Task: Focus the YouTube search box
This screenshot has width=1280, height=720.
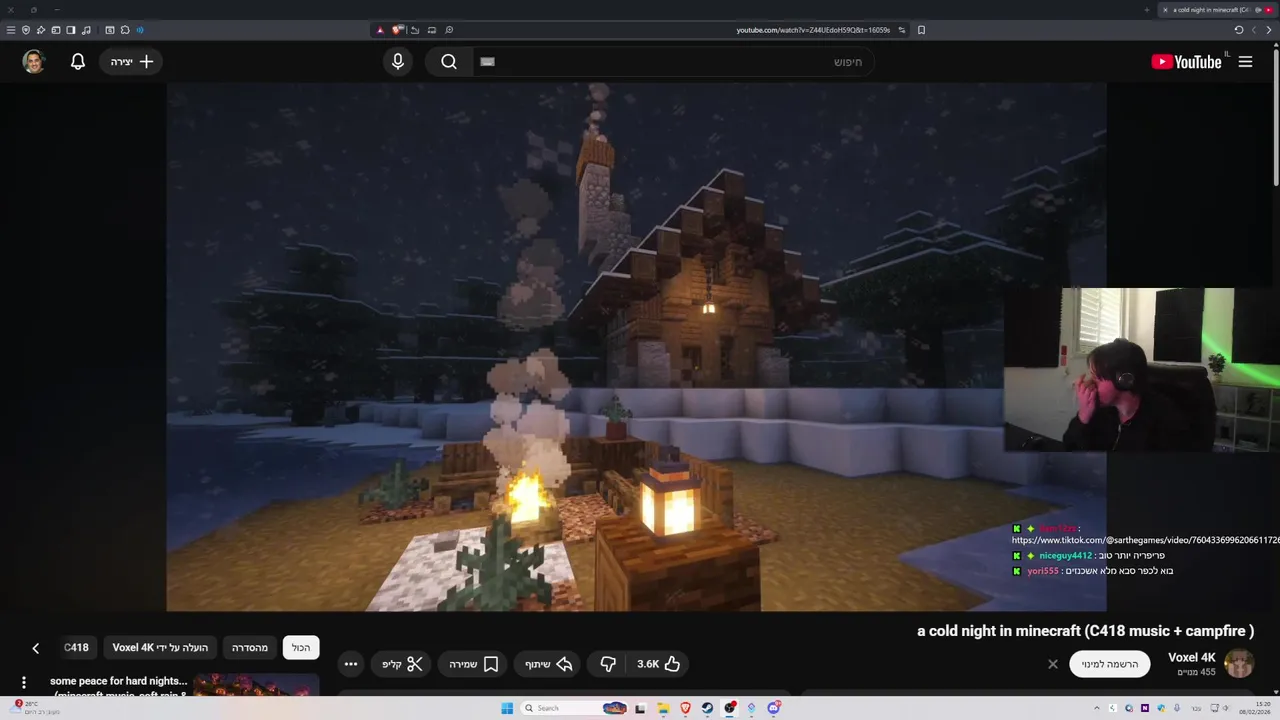Action: click(672, 62)
